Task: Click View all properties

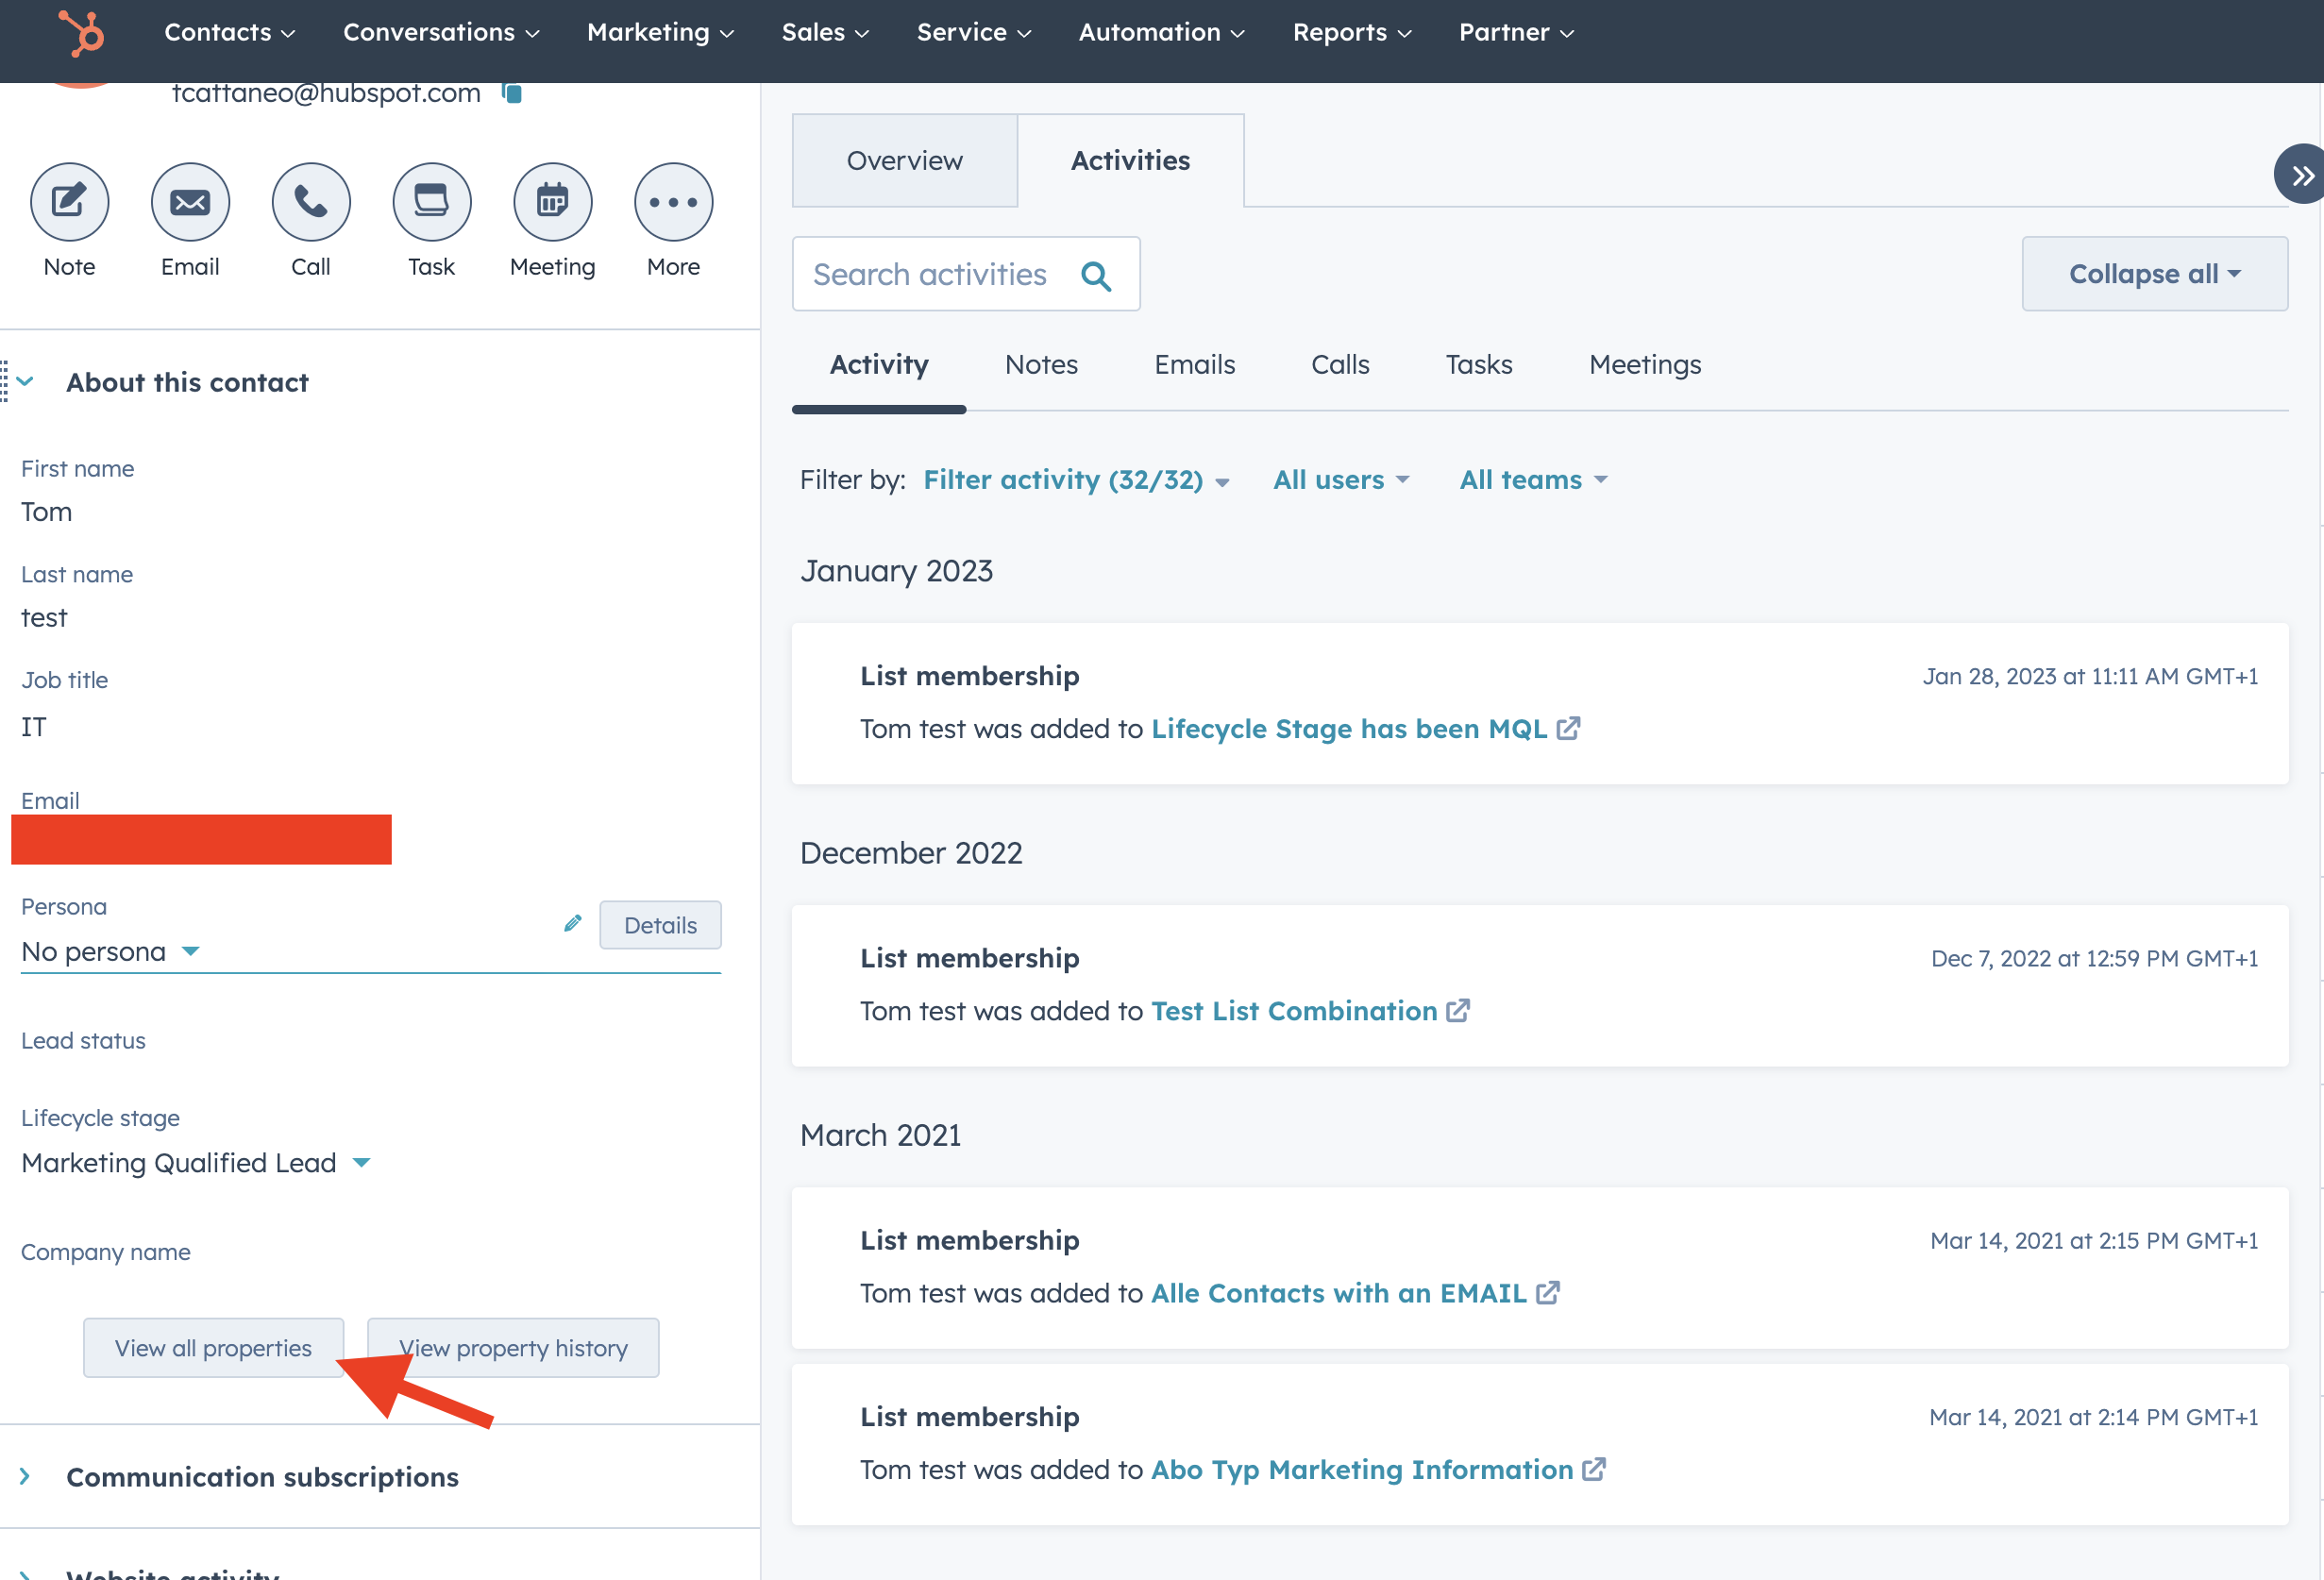Action: click(x=213, y=1347)
